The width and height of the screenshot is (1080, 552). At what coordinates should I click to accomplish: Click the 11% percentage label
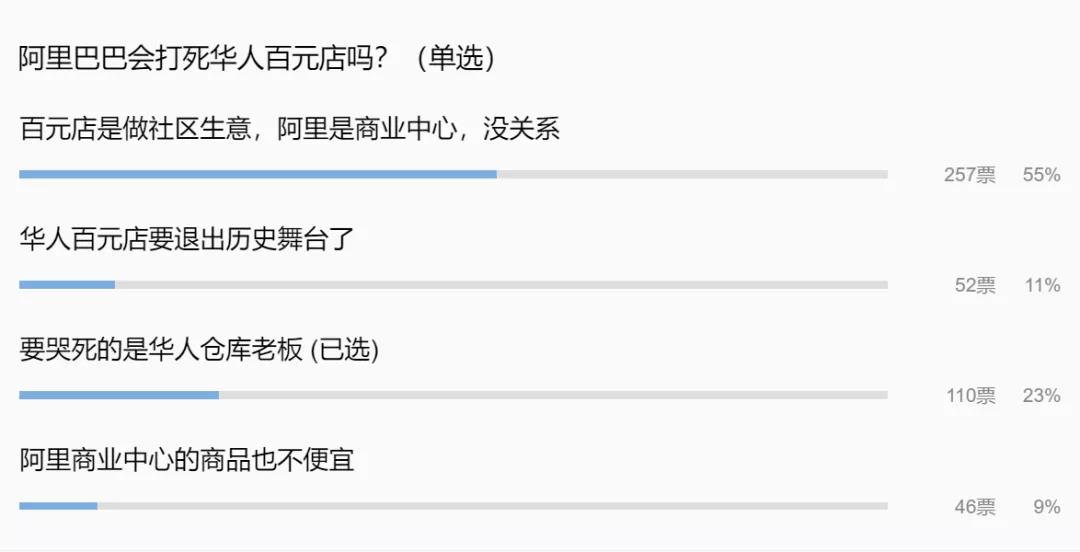[x=1042, y=285]
